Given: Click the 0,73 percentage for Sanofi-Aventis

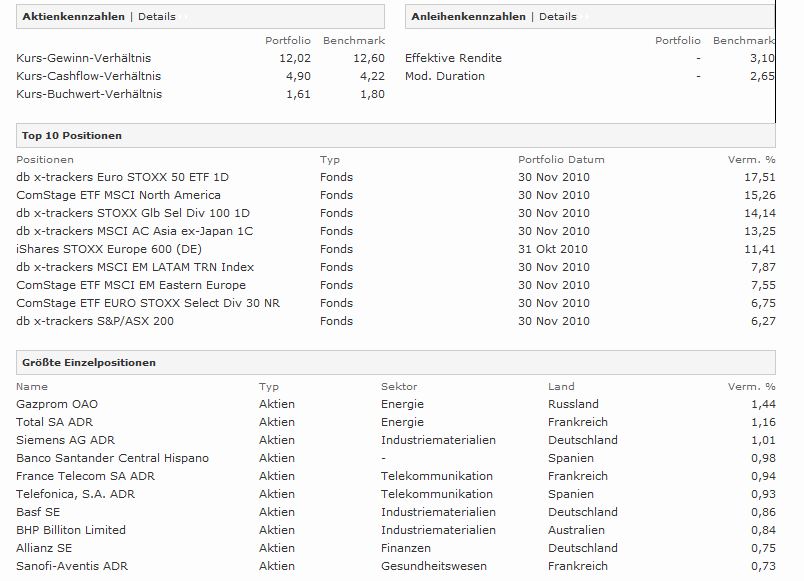Looking at the screenshot, I should (x=763, y=566).
